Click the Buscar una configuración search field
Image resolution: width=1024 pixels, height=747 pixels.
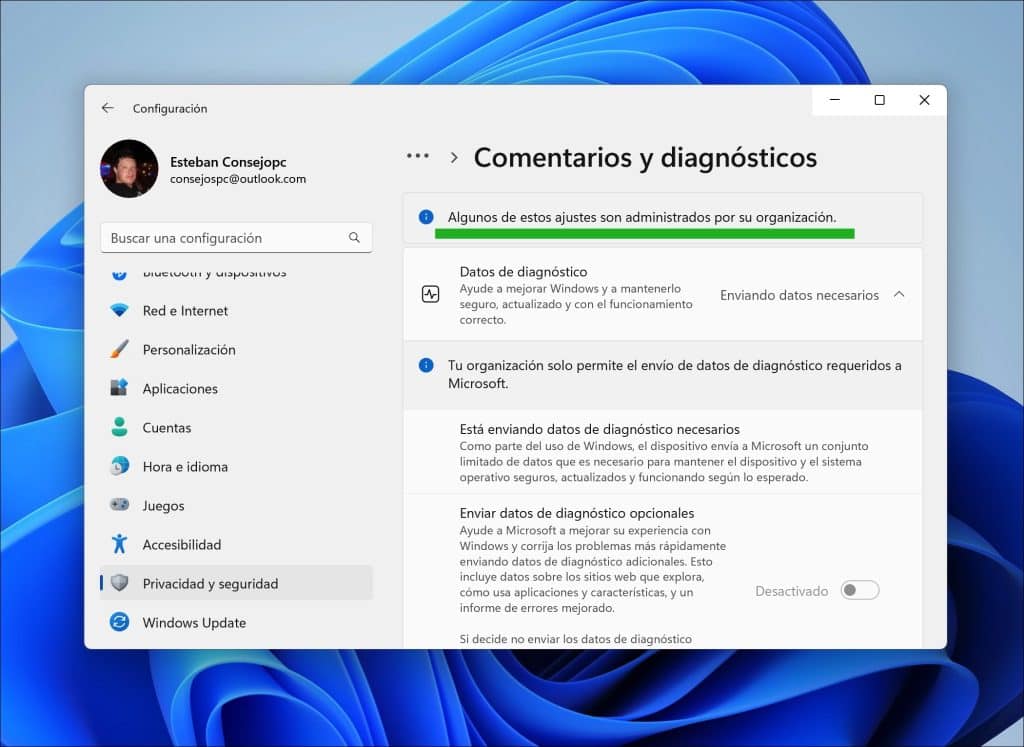click(x=236, y=238)
